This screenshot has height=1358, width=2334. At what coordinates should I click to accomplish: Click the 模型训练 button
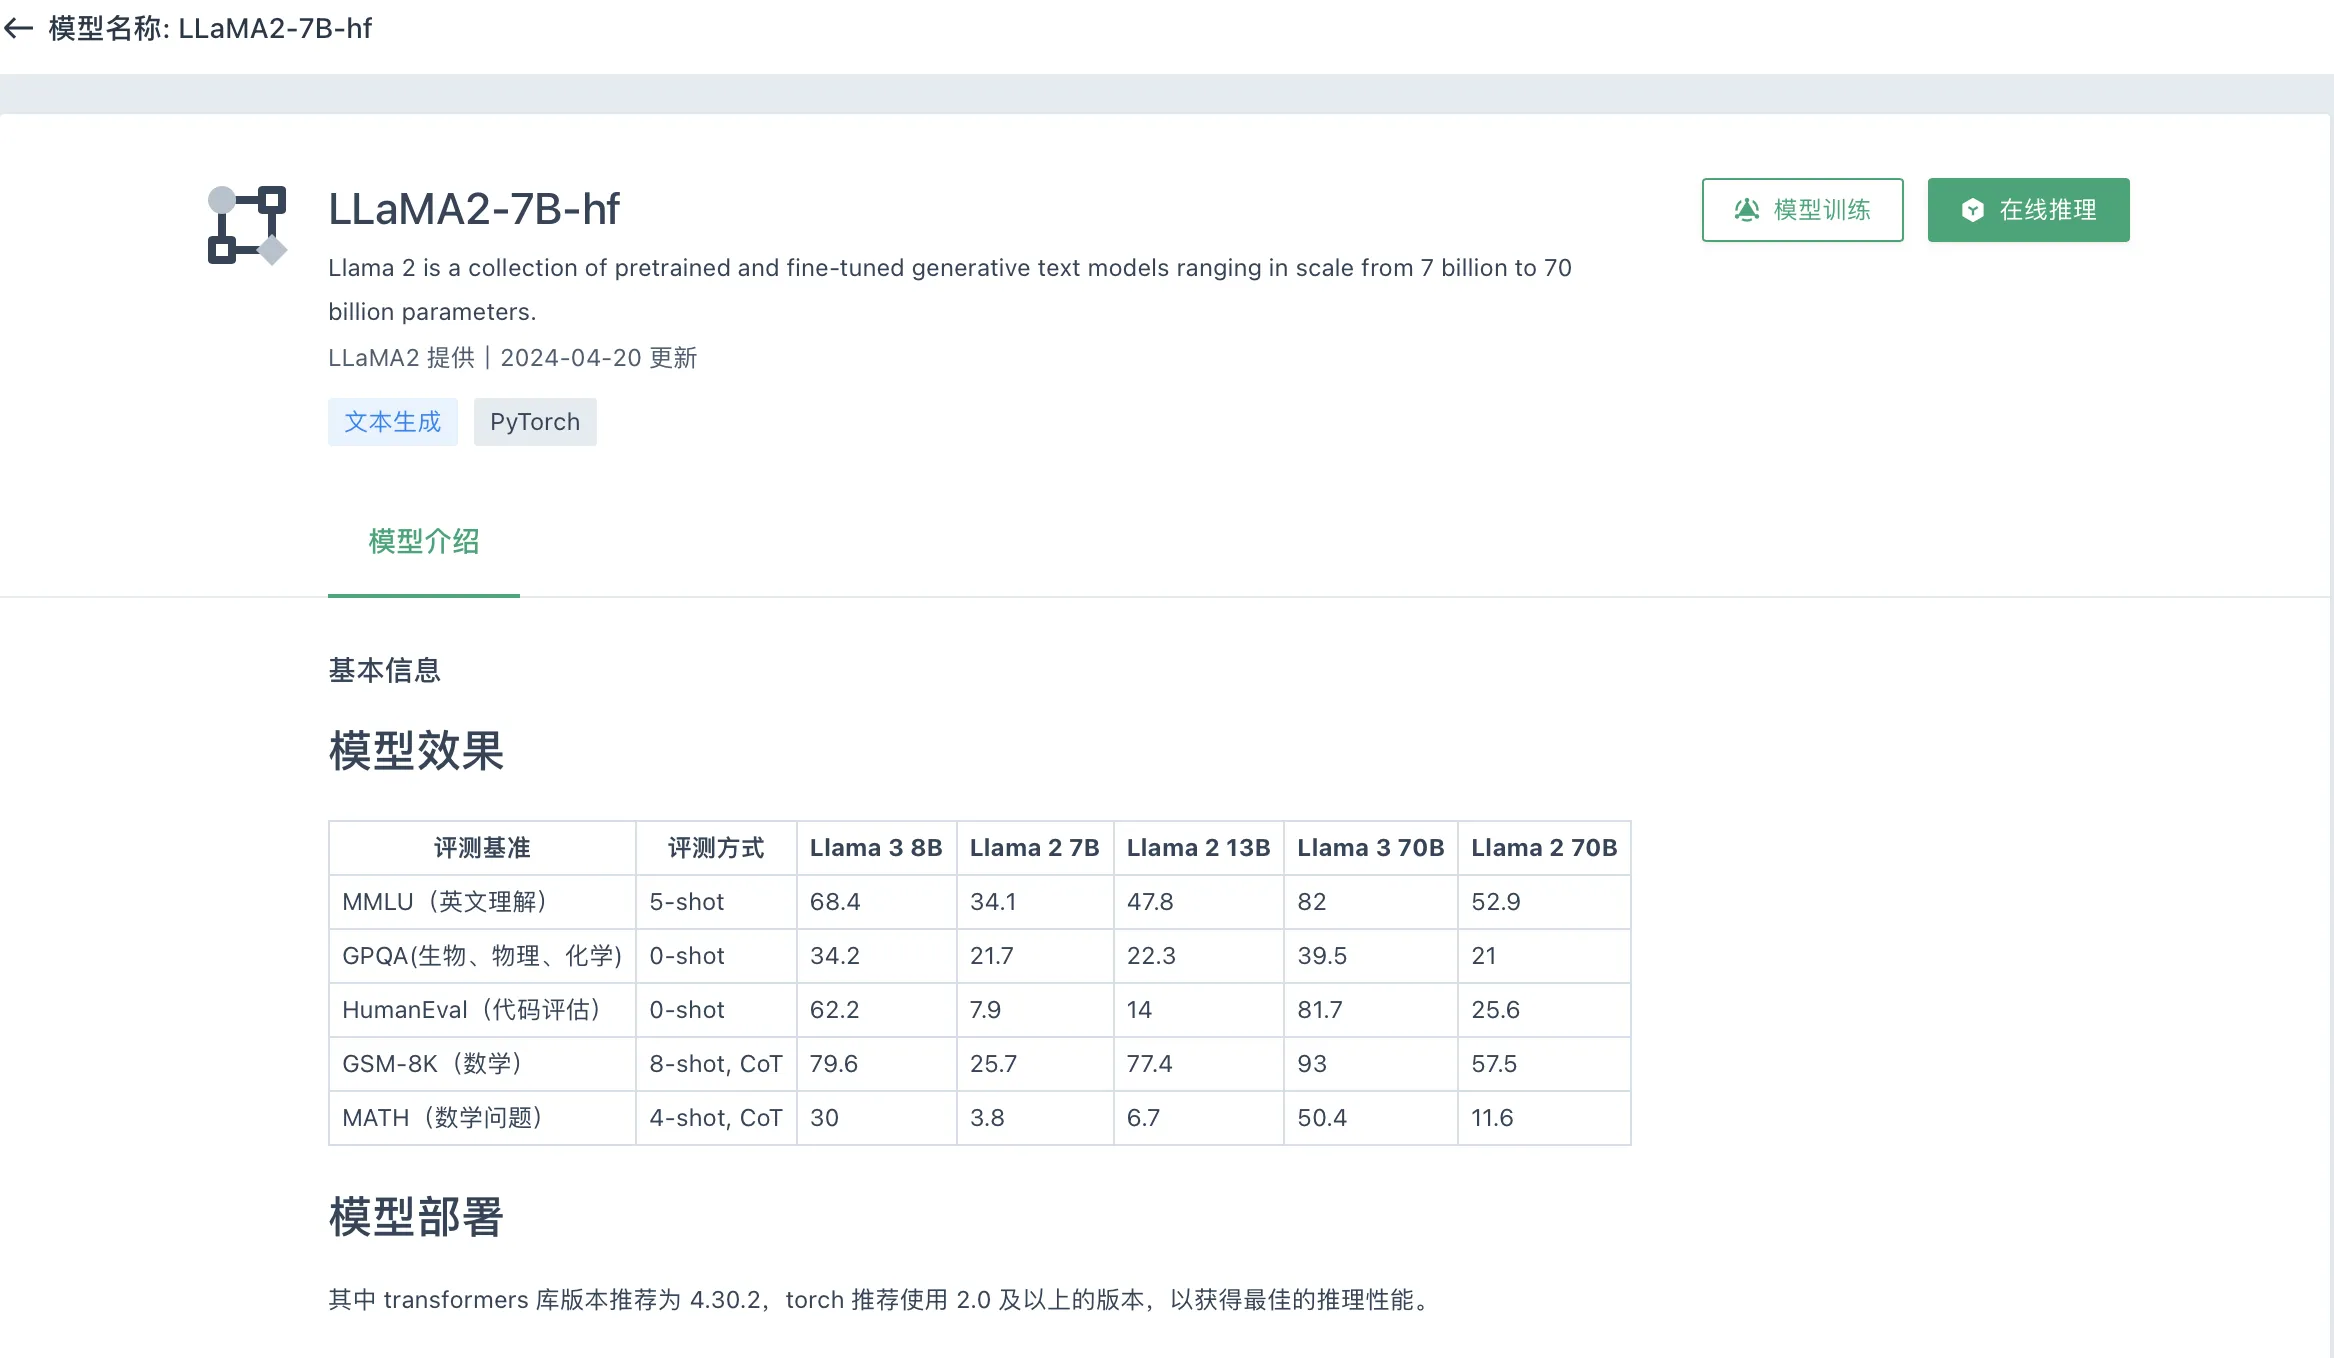[1802, 210]
